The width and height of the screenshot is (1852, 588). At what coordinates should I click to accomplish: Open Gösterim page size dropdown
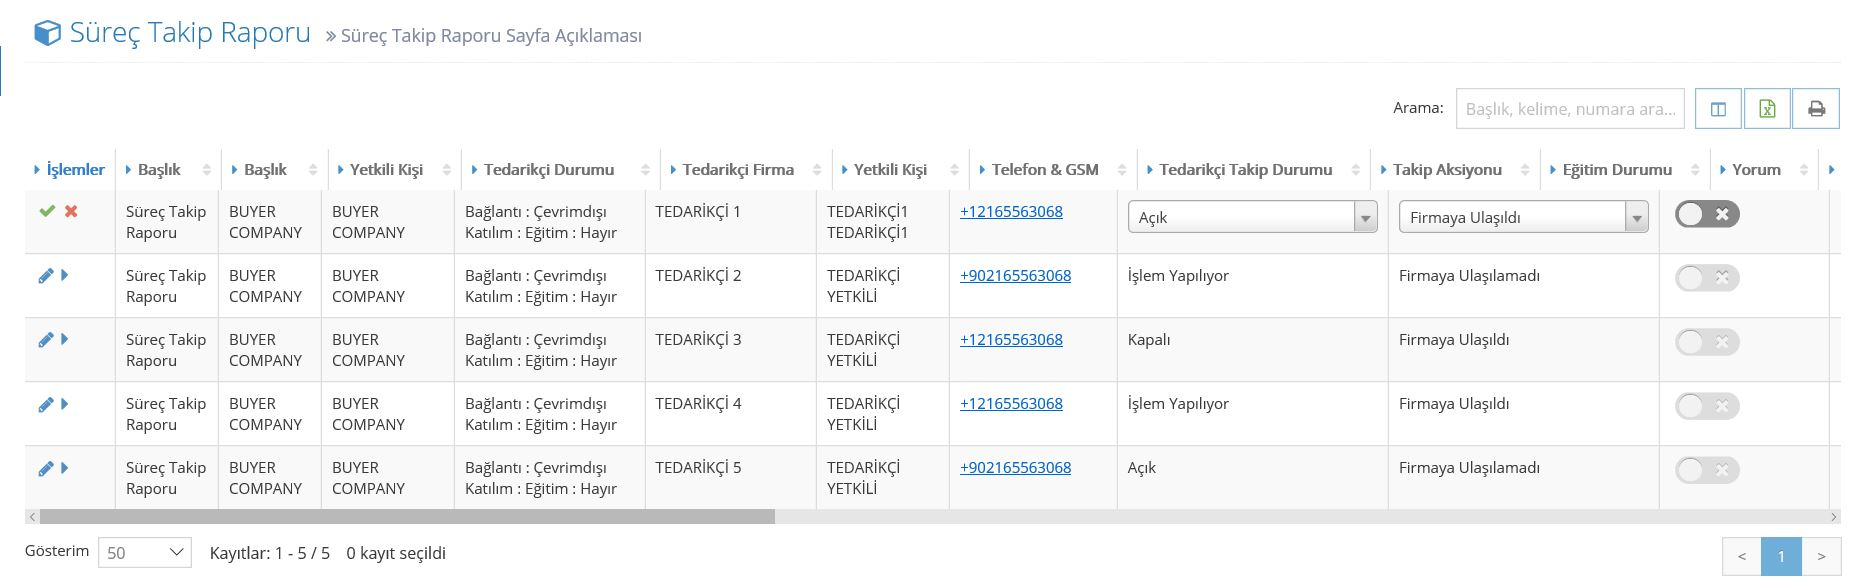tap(145, 553)
